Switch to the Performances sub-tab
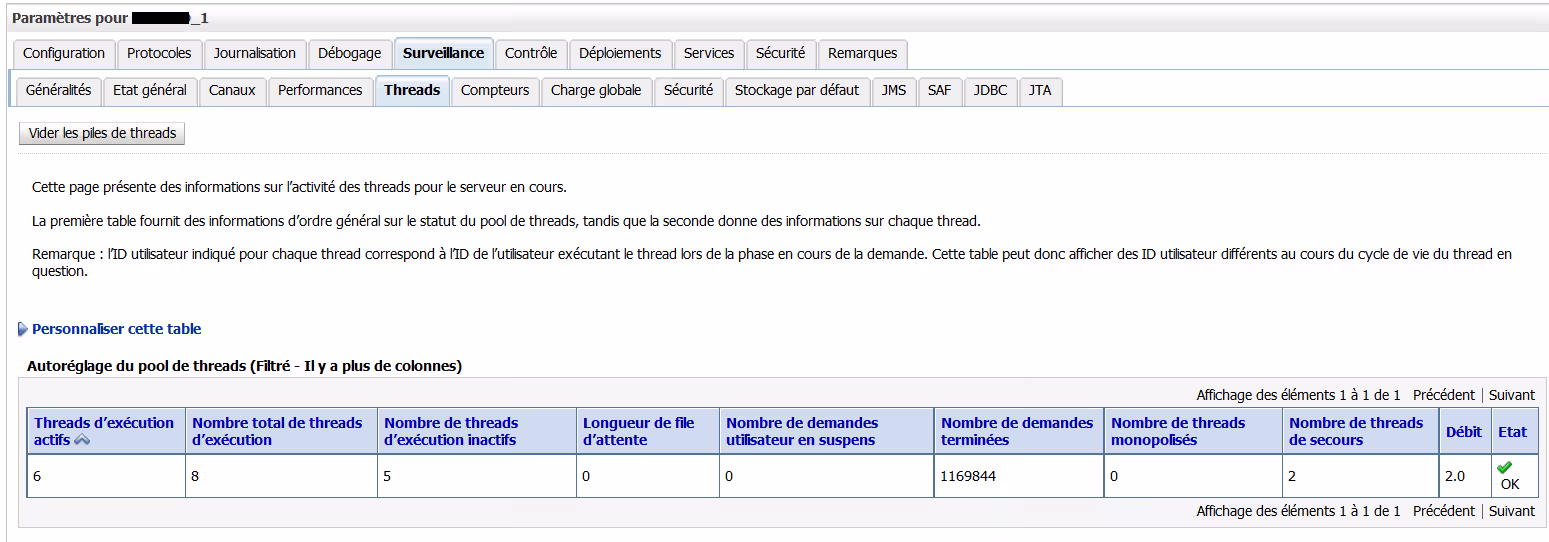This screenshot has height=542, width=1549. pos(320,91)
